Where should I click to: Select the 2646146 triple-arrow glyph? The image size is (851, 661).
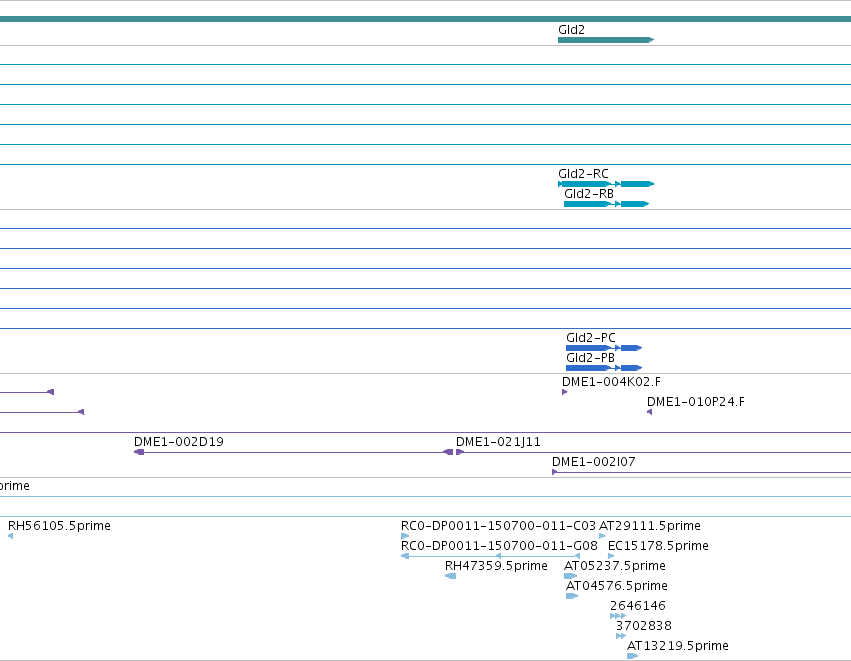(618, 616)
